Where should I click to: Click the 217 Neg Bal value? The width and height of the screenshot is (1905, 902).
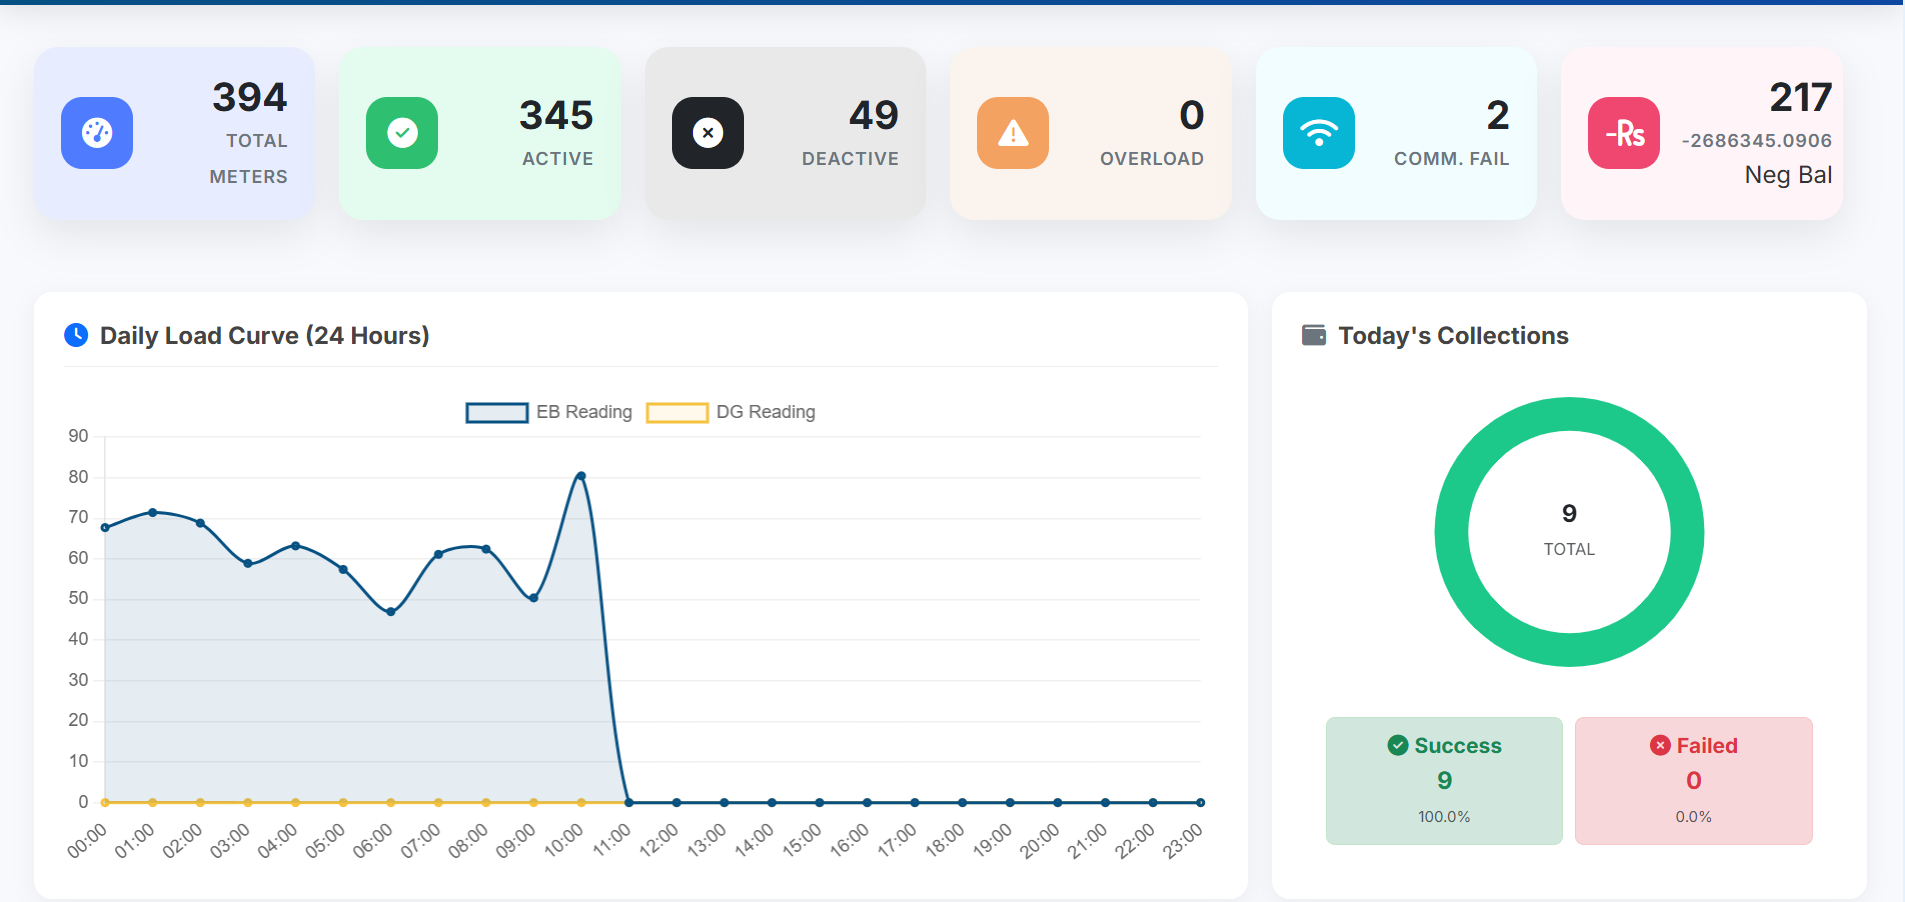(1800, 97)
